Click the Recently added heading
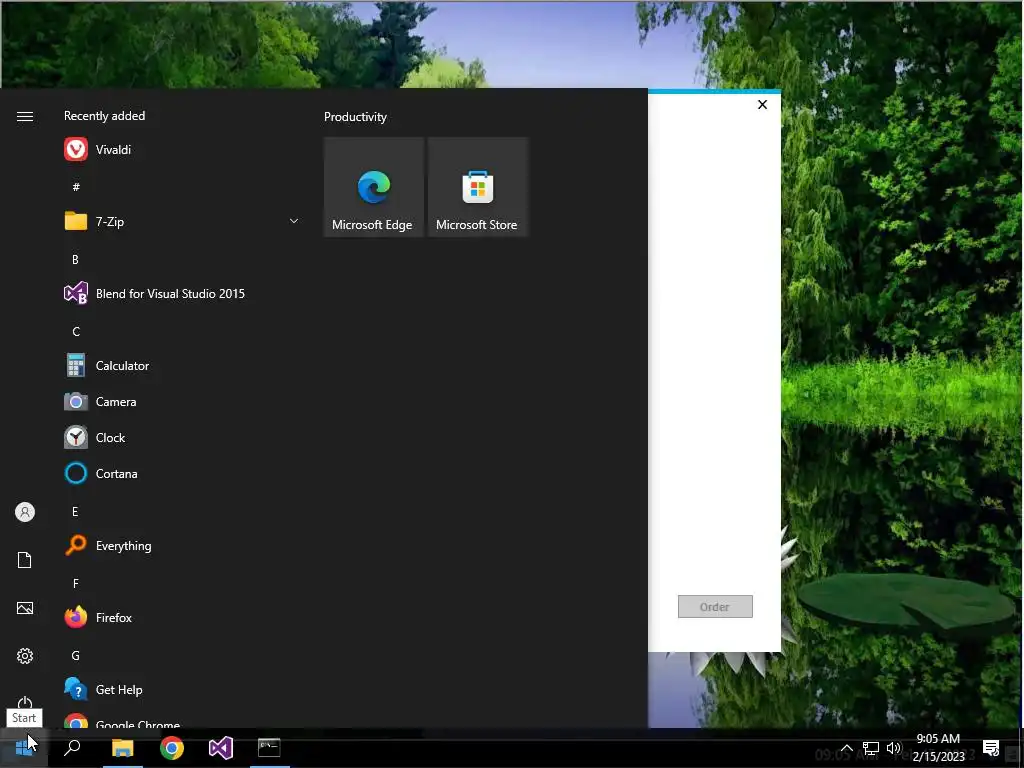1024x768 pixels. 104,116
